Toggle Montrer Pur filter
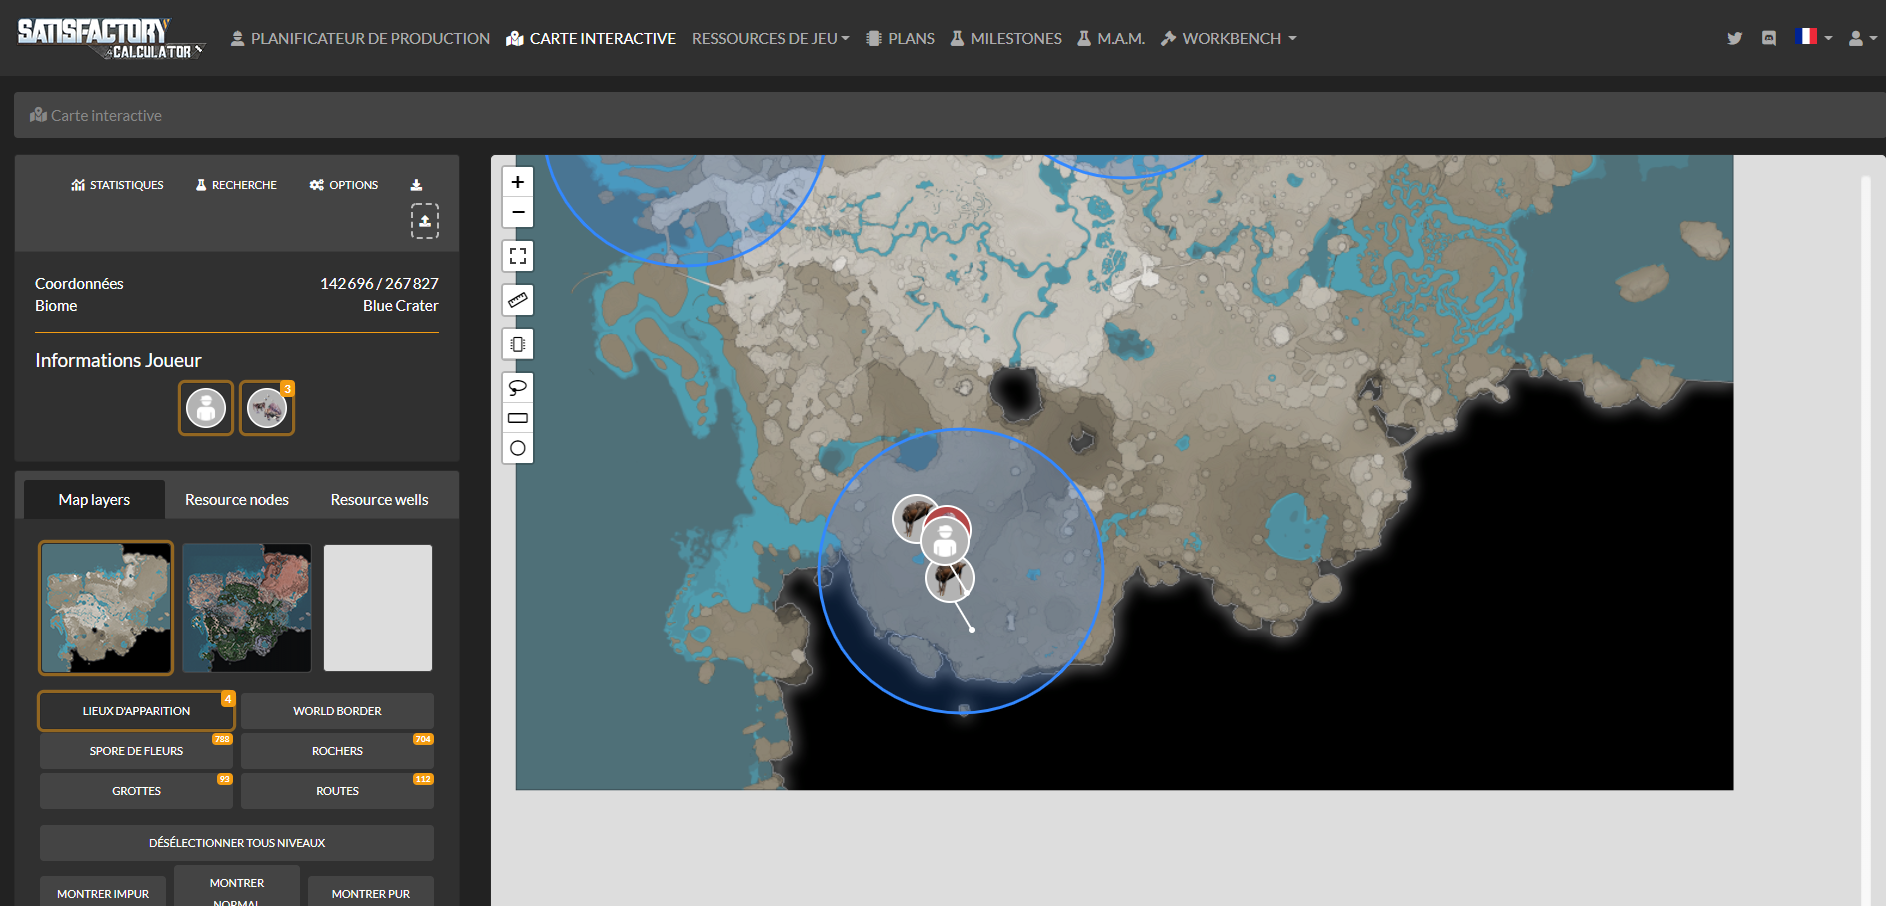The image size is (1886, 906). click(x=371, y=893)
